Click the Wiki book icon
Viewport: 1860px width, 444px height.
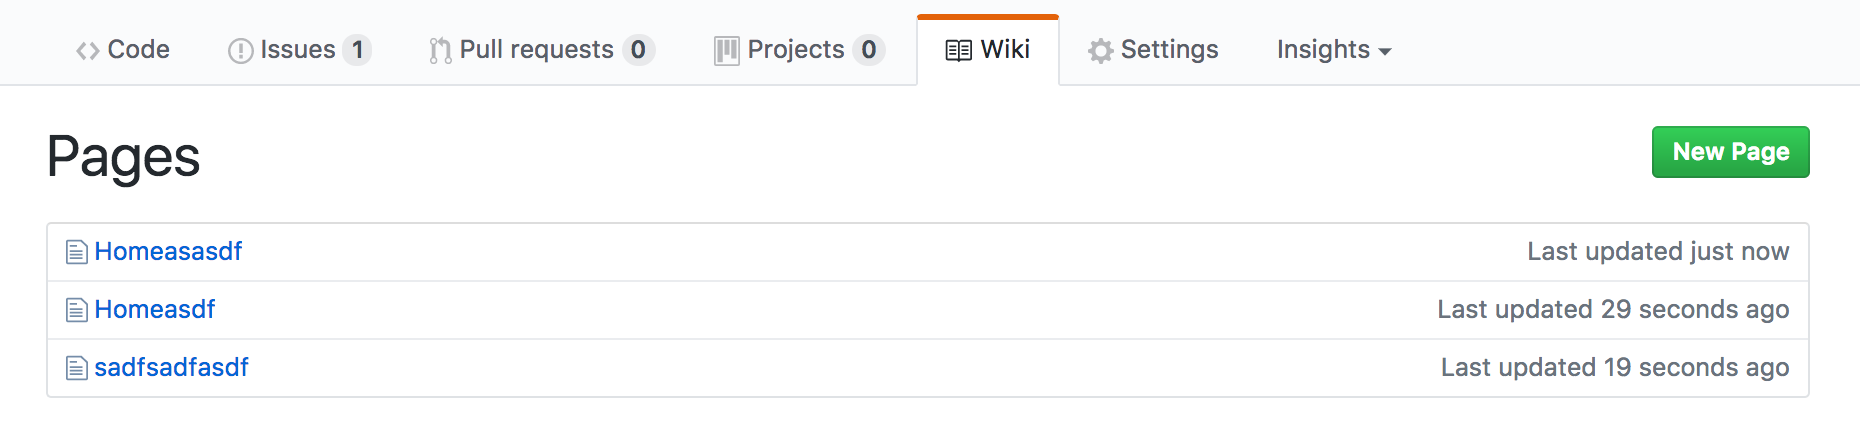point(958,51)
